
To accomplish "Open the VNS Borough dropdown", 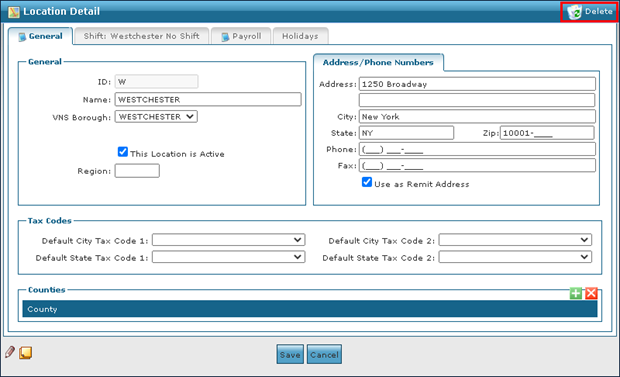I will click(156, 117).
